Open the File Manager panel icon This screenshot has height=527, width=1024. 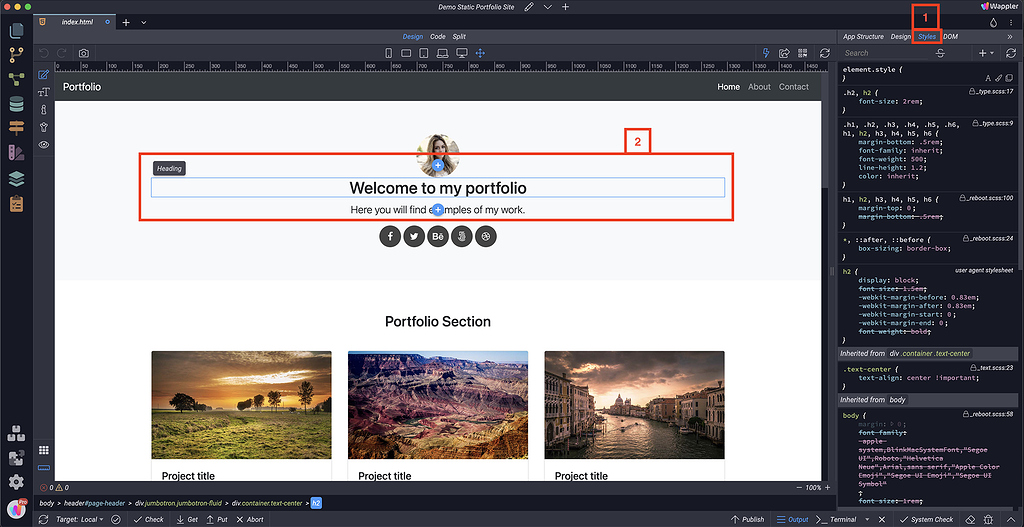coord(16,30)
